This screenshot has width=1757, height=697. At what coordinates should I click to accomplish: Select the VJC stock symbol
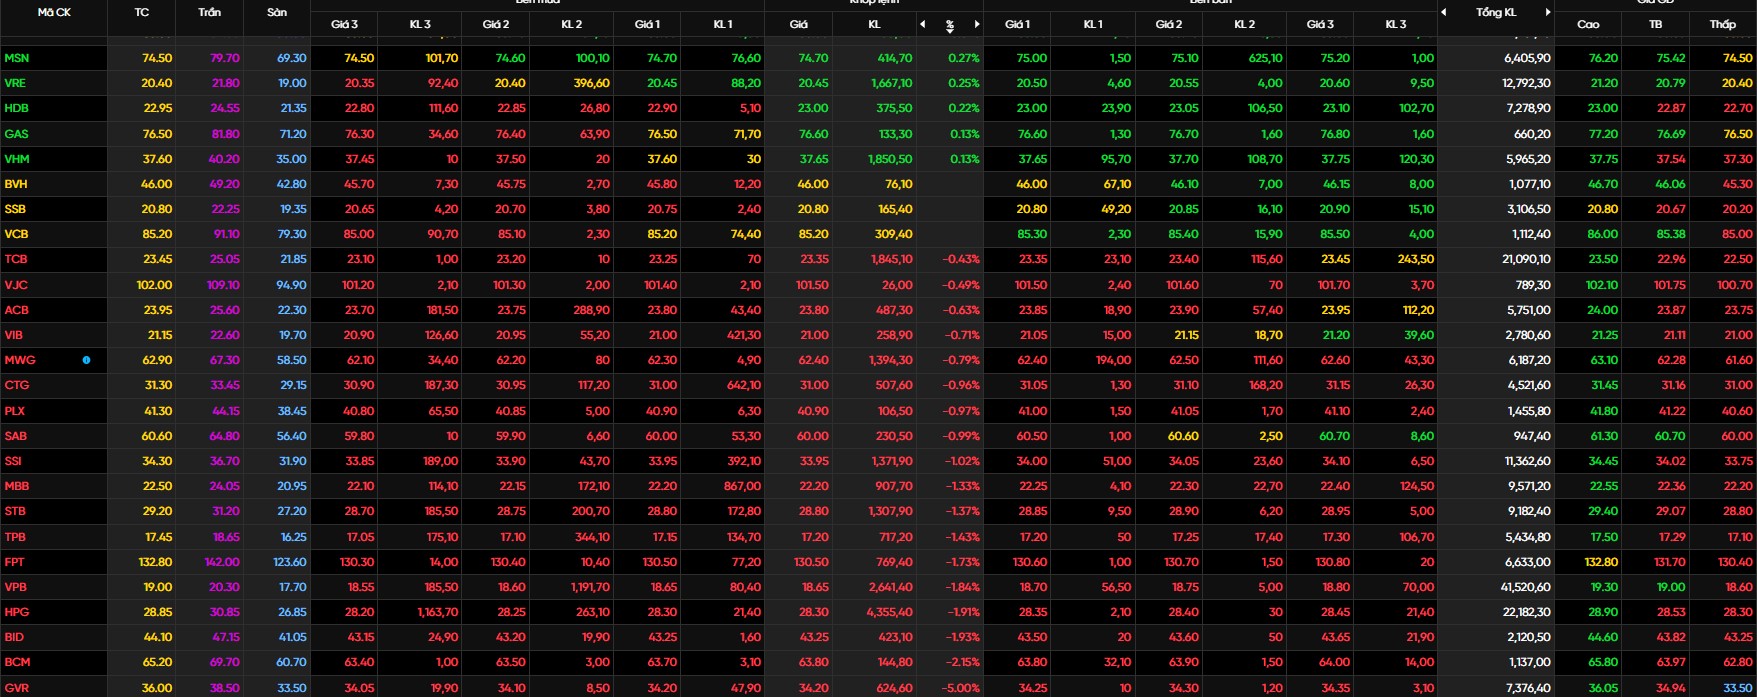(x=16, y=285)
